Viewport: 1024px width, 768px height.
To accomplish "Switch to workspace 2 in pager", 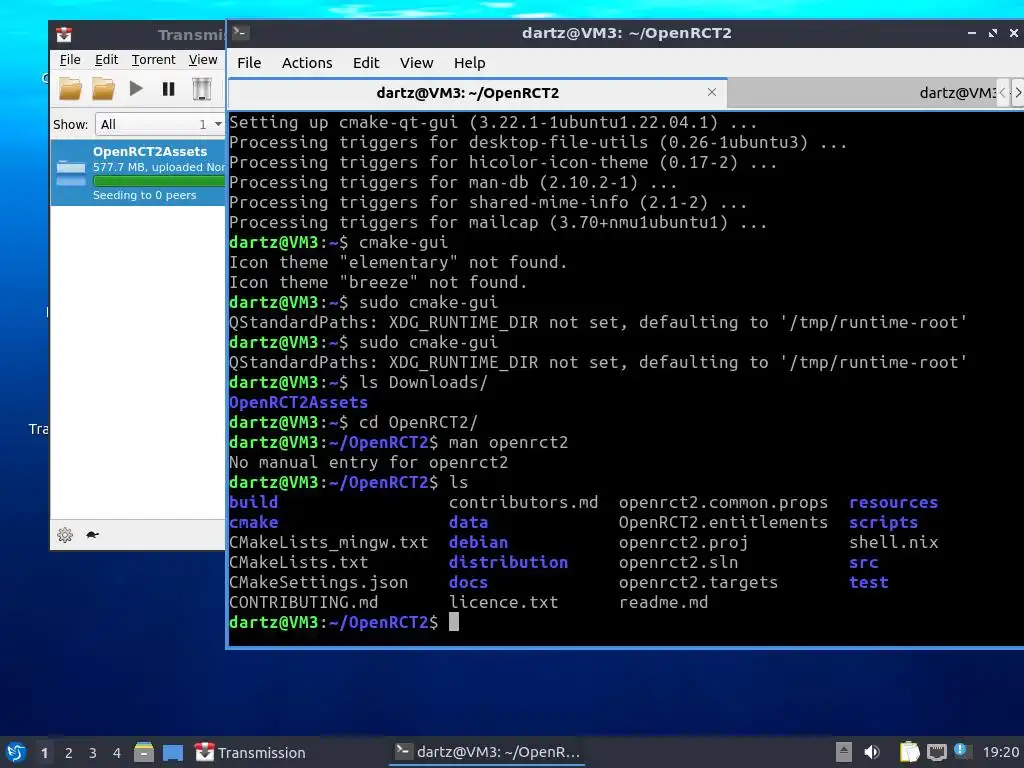I will click(69, 753).
